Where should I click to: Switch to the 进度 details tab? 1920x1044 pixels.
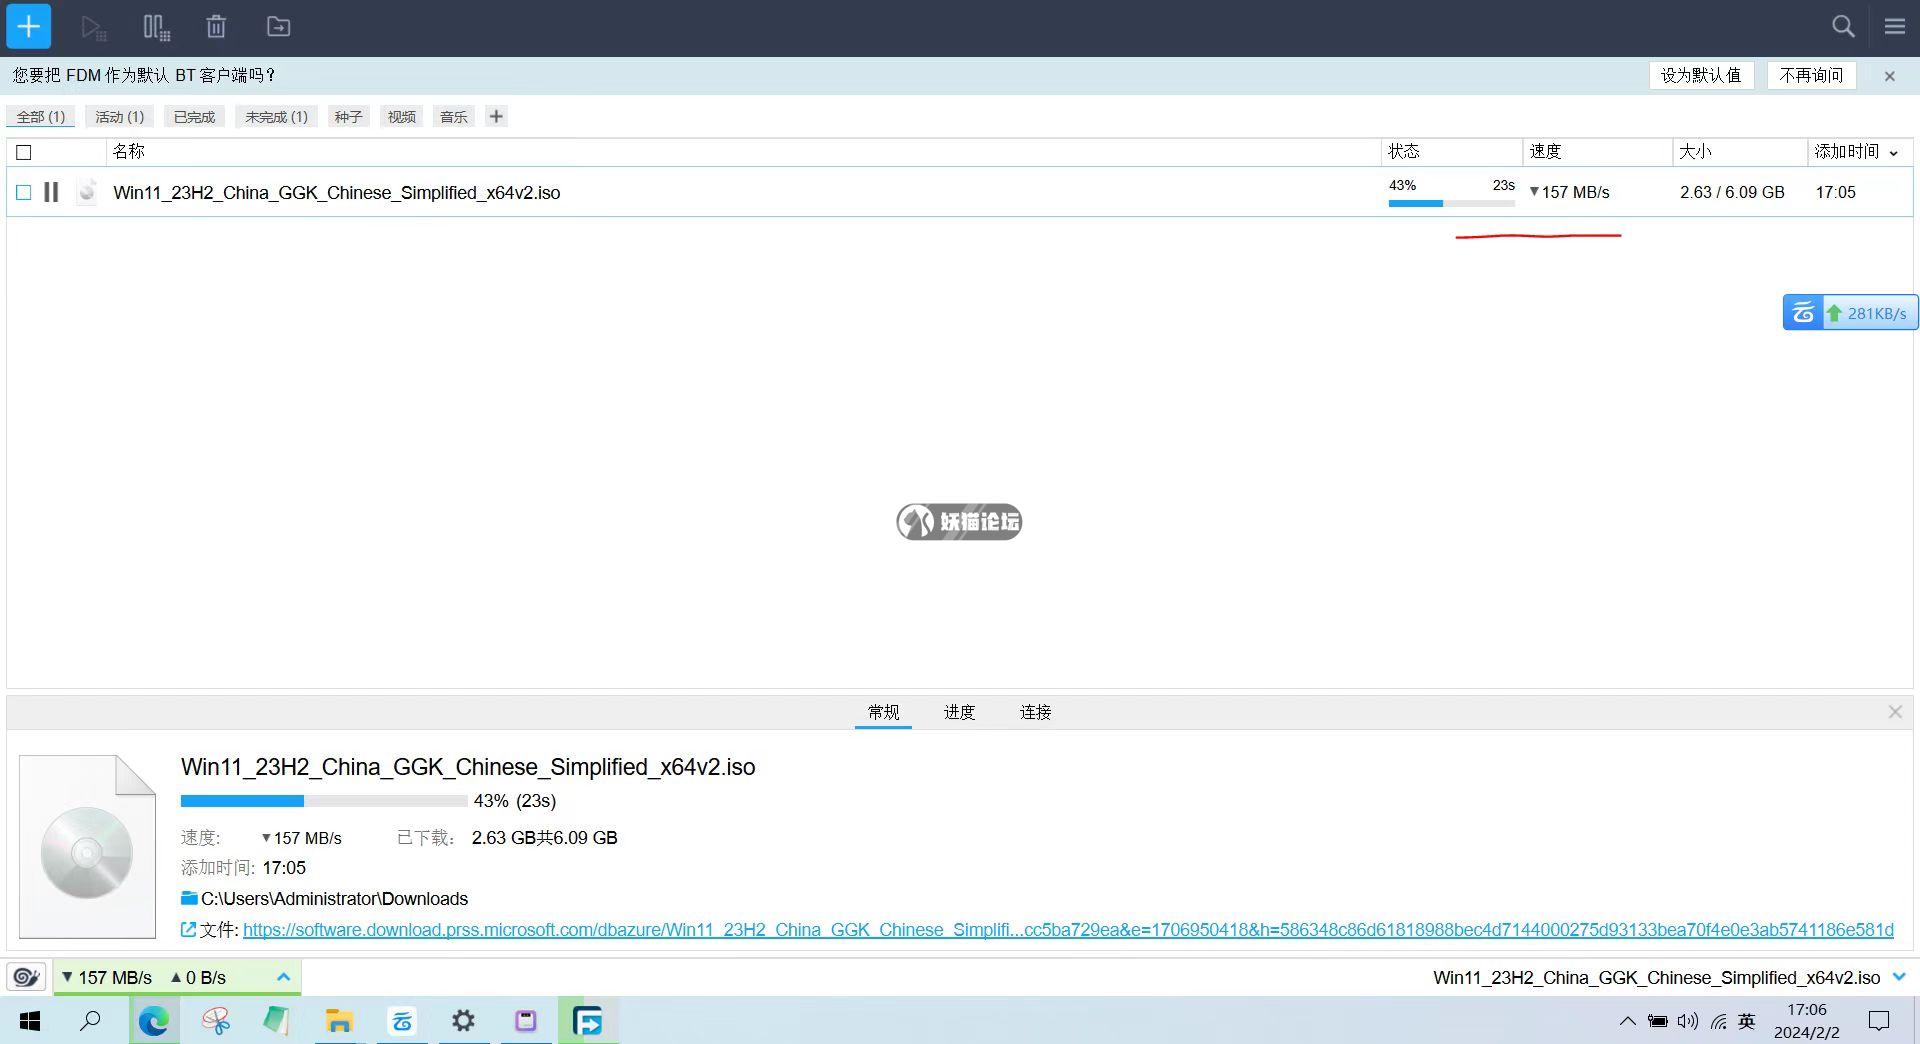959,712
